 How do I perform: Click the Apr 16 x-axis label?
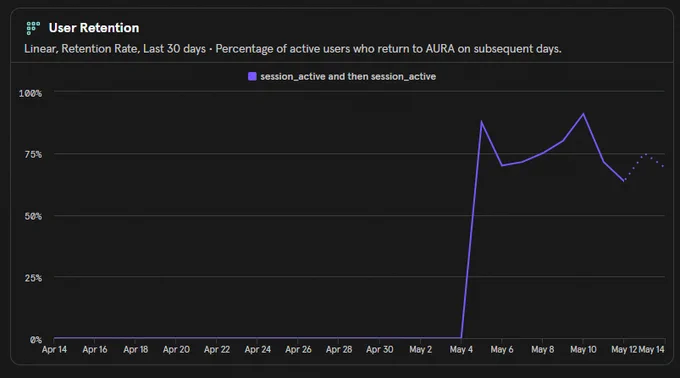pos(95,349)
